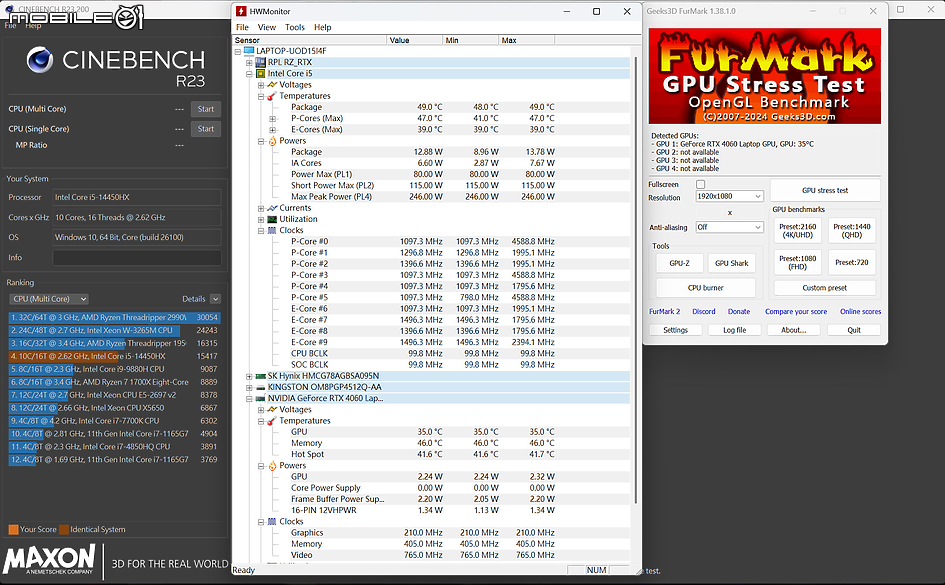Run the Preset:1080 (FHD) benchmark
Screen dimensions: 945x585
click(x=797, y=263)
